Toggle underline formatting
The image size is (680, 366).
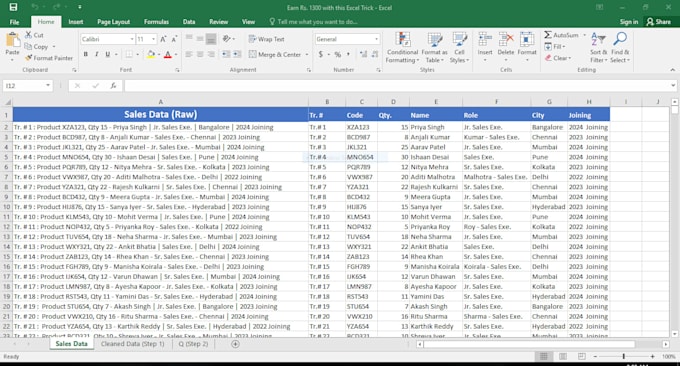point(107,54)
